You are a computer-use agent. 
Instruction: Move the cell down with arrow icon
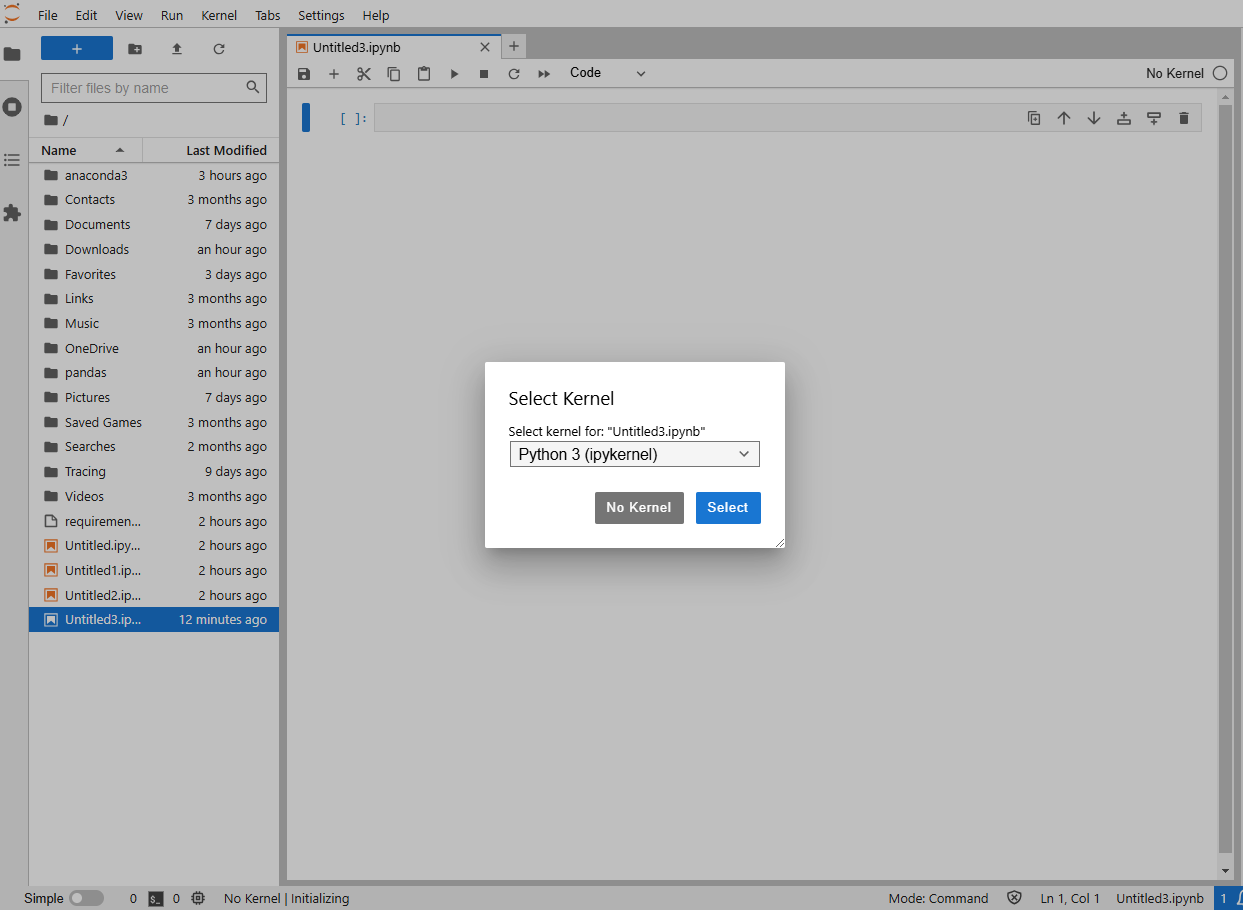point(1094,118)
